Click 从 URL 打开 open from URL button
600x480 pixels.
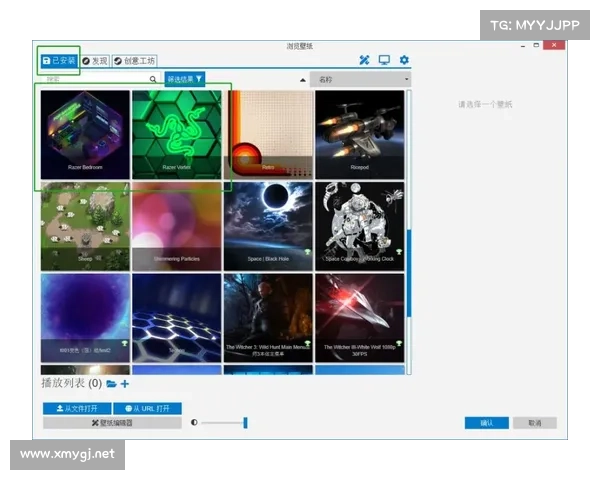click(147, 408)
